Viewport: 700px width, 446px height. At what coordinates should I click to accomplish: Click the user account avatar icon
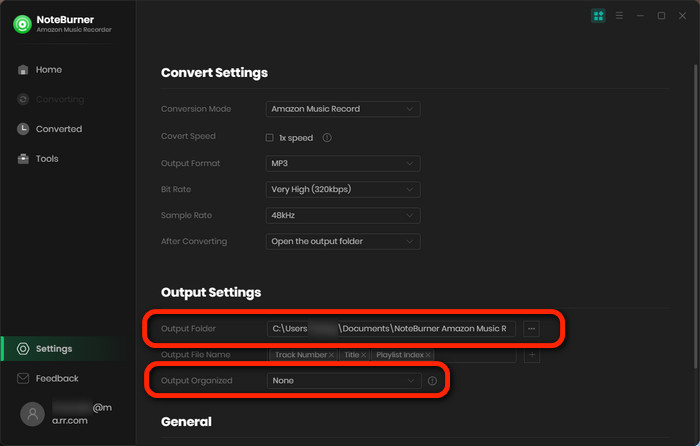[x=32, y=414]
